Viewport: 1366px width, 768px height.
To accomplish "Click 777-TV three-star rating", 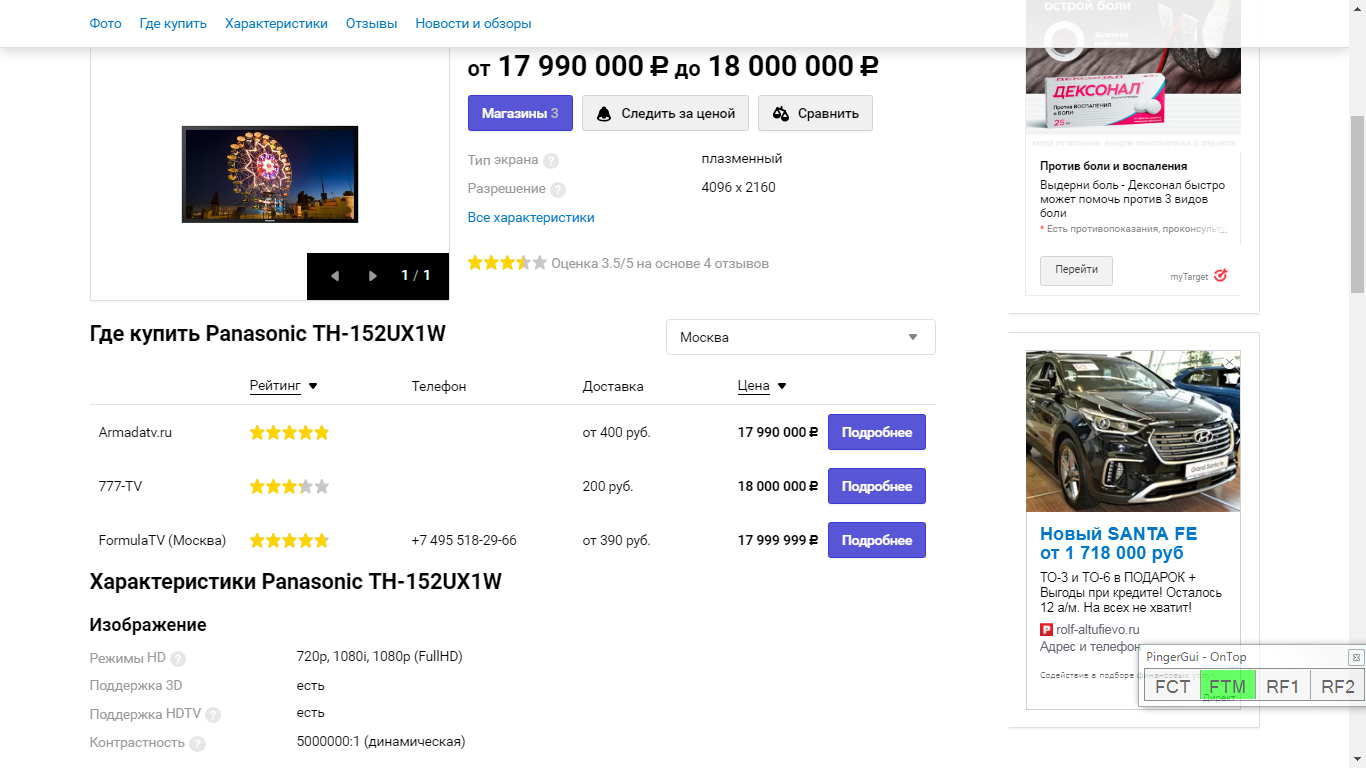I will point(289,487).
